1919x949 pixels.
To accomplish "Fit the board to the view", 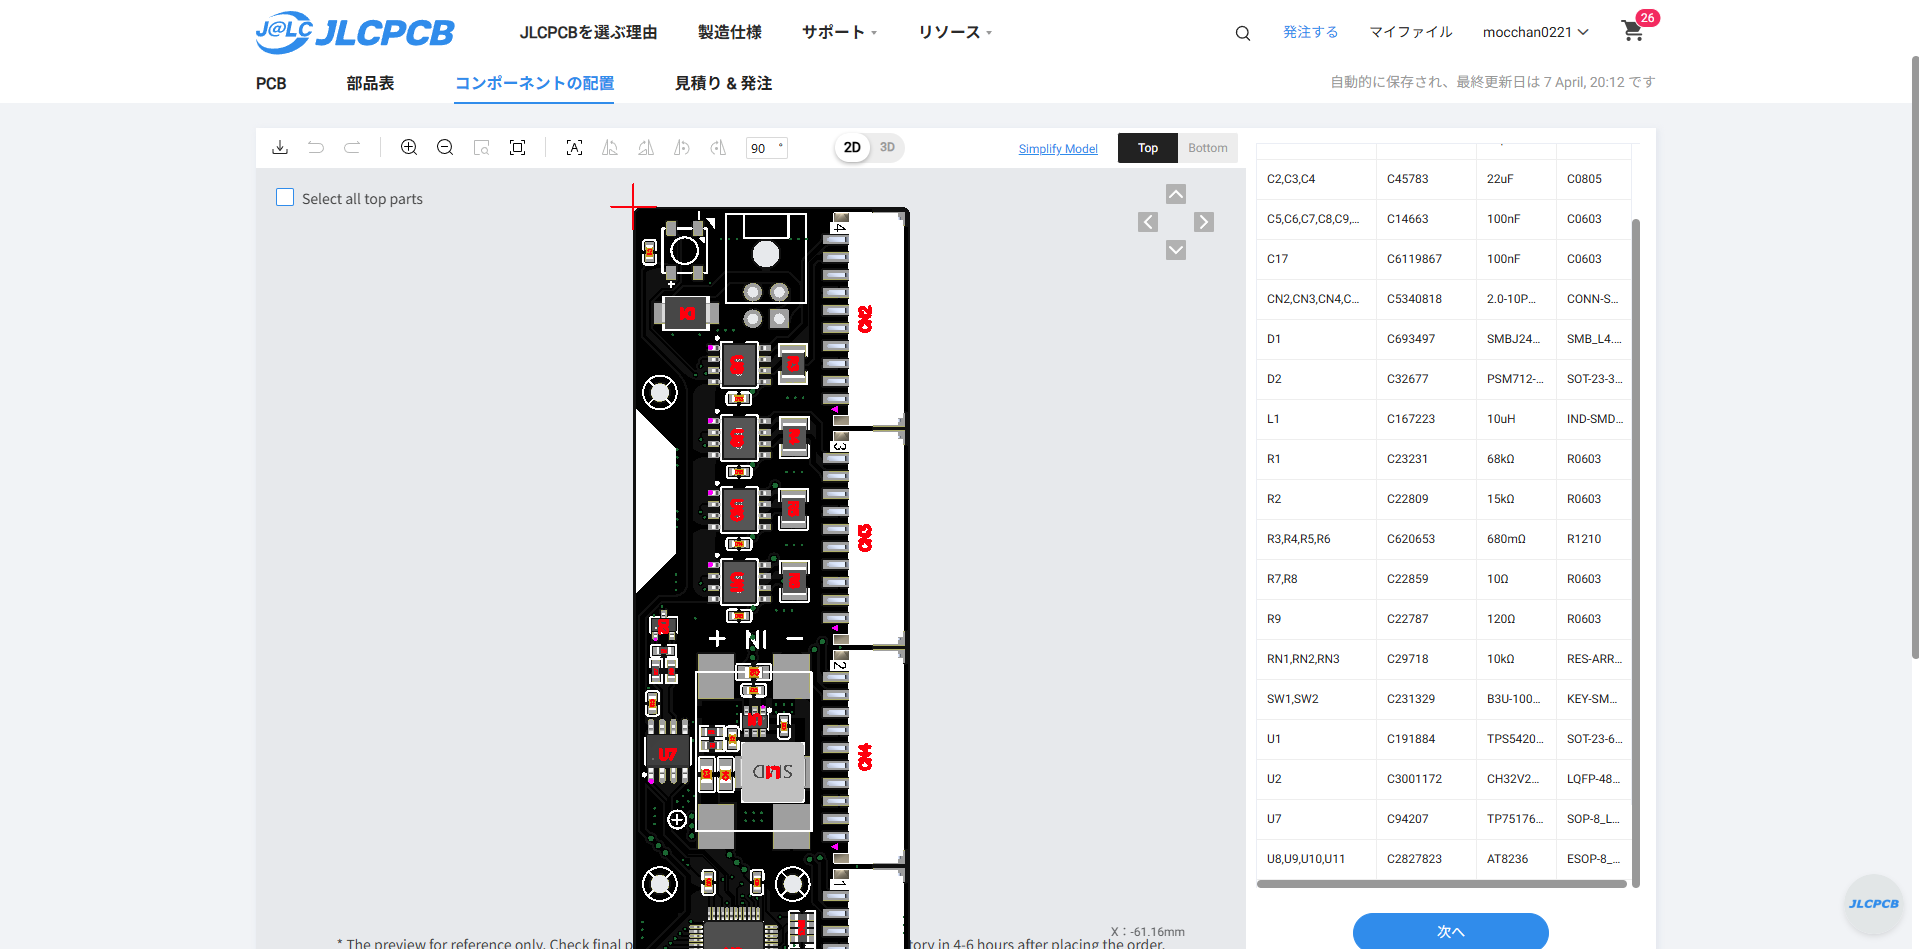I will [x=517, y=147].
